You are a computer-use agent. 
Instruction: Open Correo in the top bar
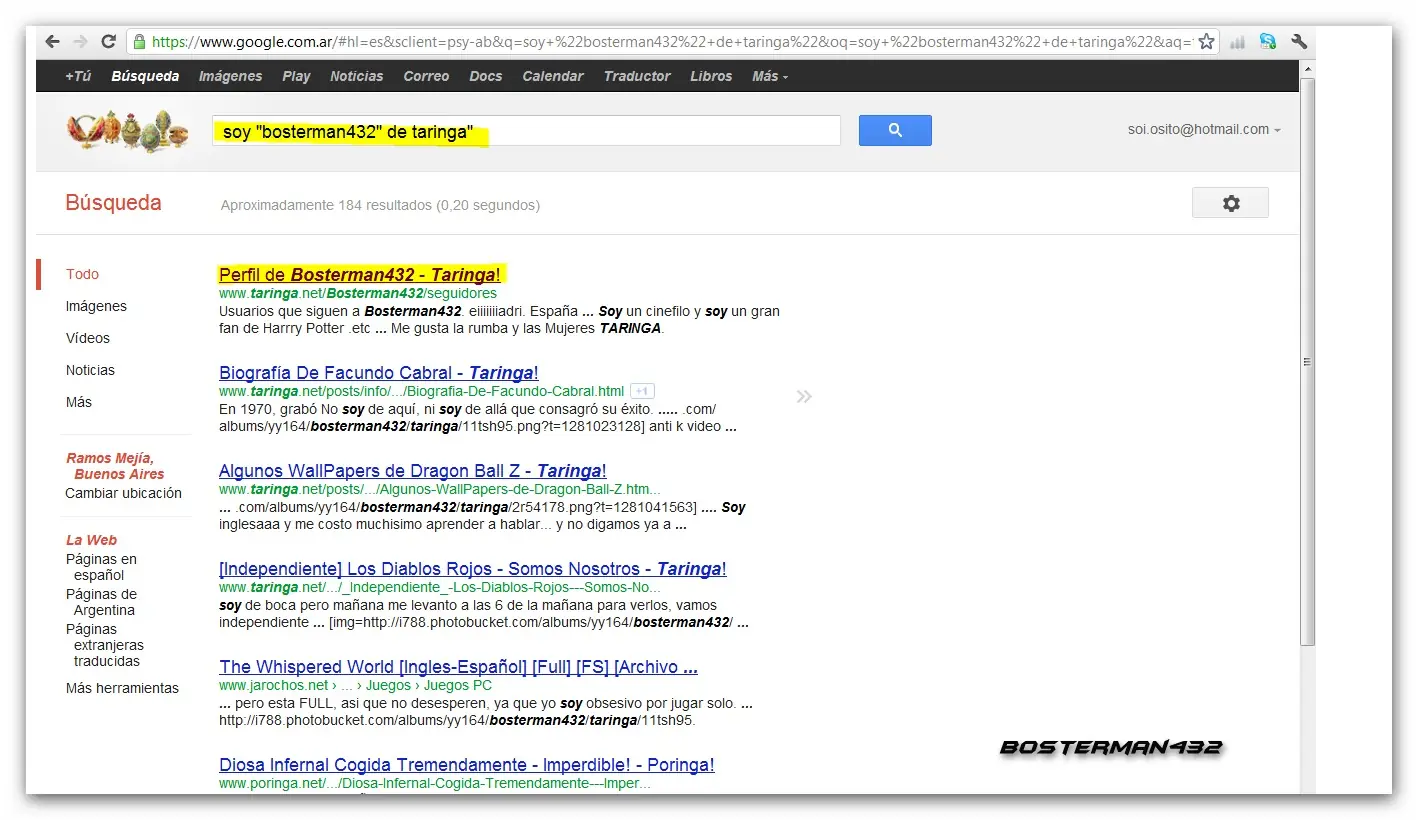[426, 76]
